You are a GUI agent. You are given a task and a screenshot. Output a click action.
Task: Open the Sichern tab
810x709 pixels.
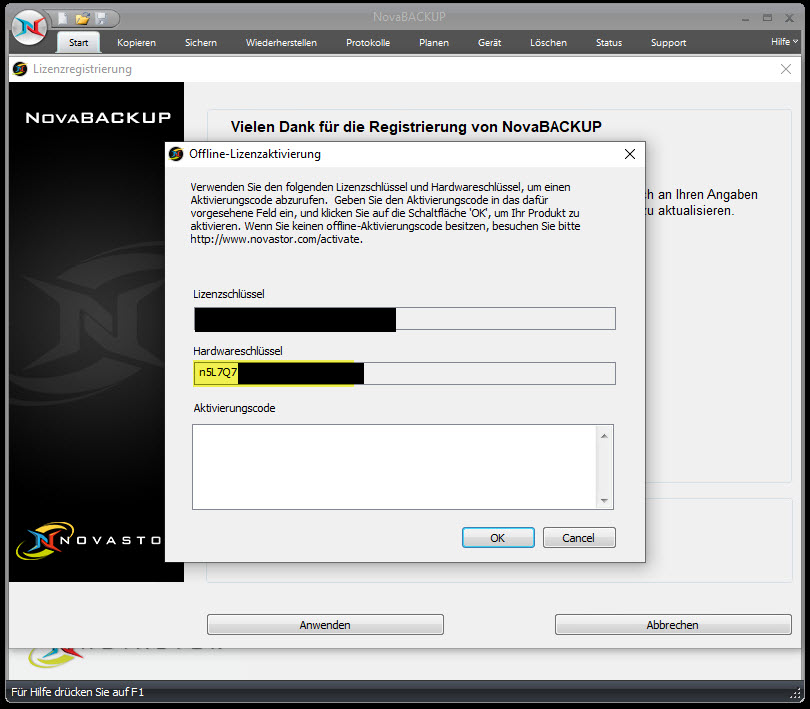(201, 42)
